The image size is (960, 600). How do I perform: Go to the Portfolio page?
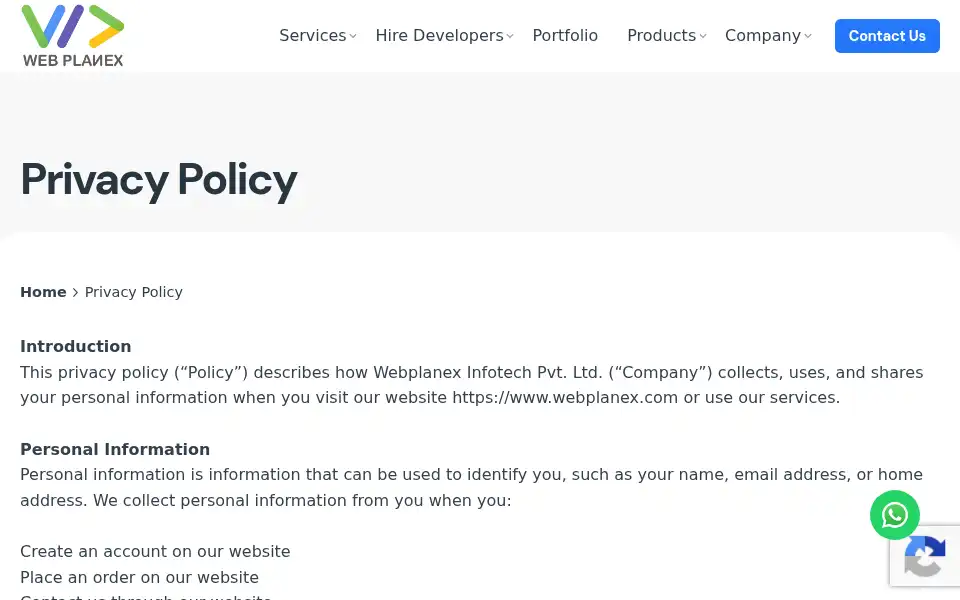(x=565, y=36)
